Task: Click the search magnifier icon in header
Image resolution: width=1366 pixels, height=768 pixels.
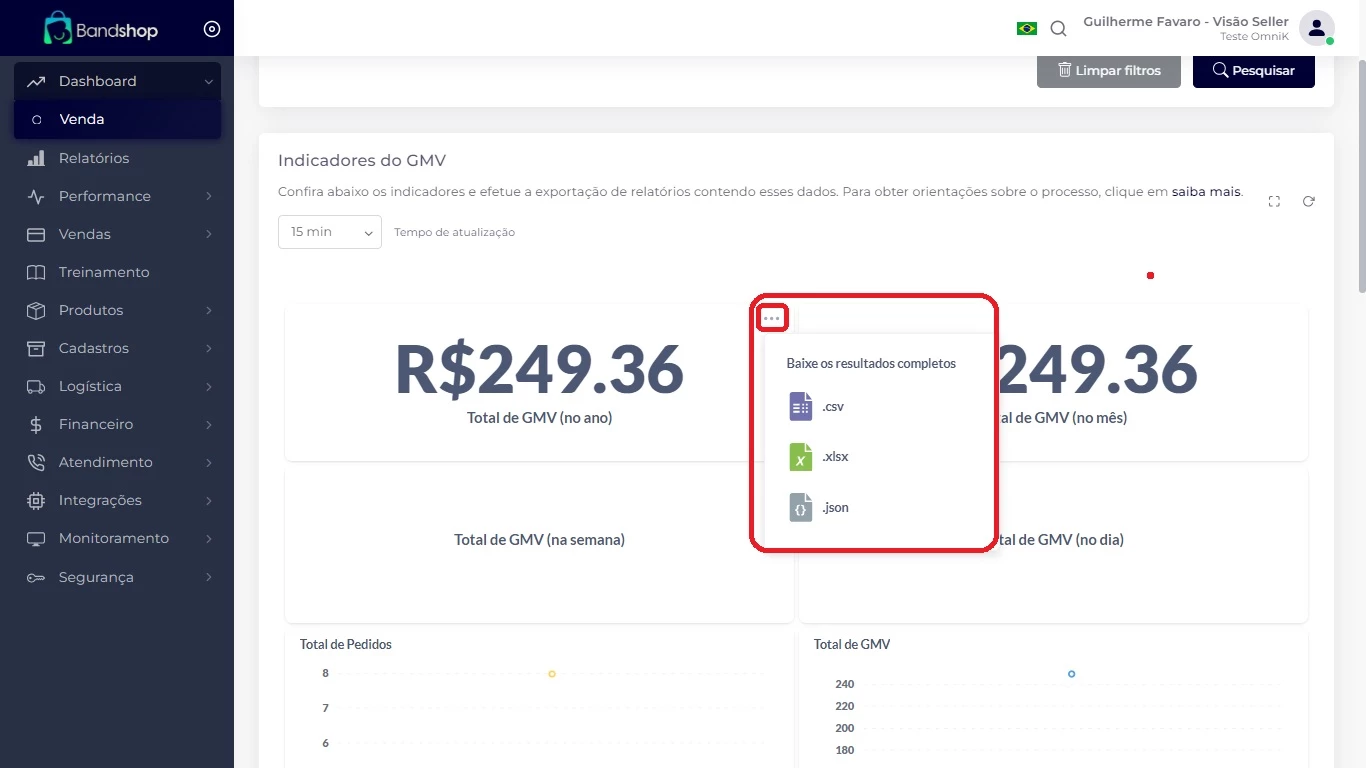Action: click(x=1058, y=29)
